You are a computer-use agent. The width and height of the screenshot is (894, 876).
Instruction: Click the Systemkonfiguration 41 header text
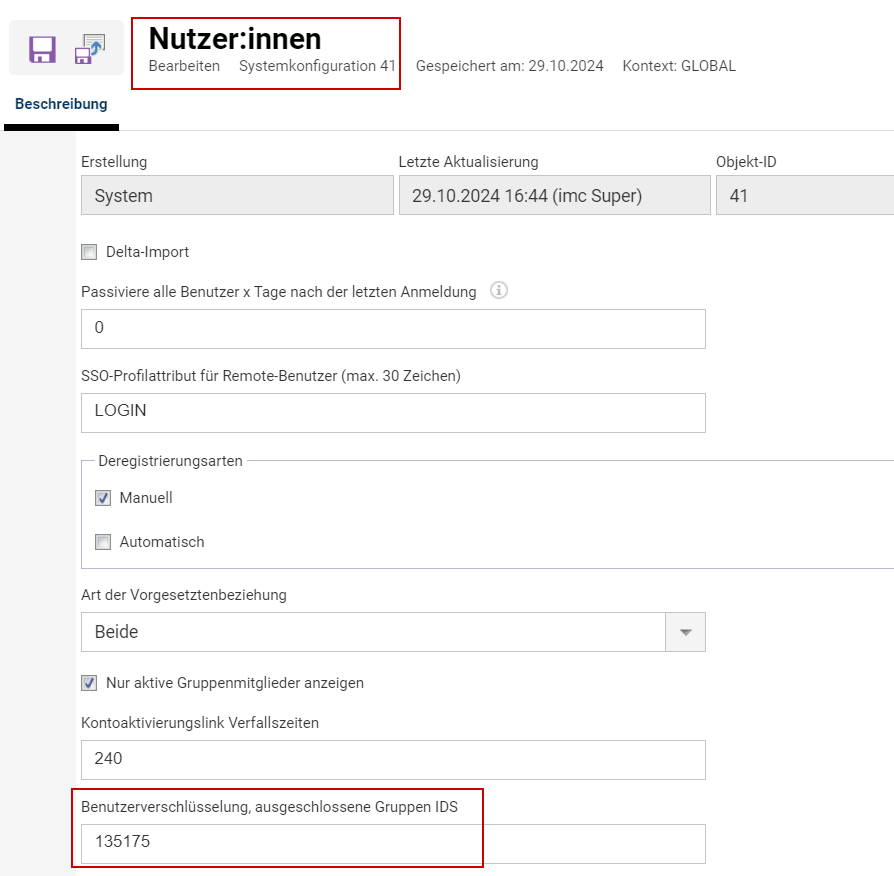(317, 66)
